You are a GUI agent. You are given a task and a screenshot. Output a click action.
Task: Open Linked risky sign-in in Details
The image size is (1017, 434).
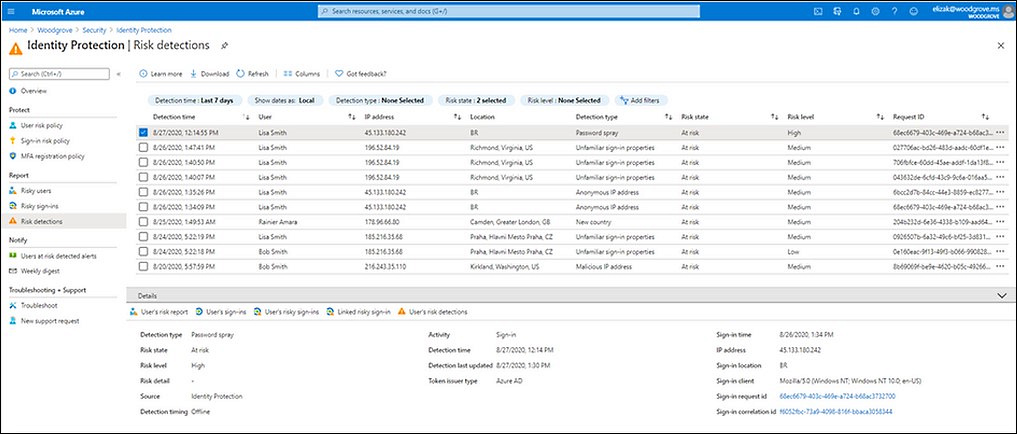(x=359, y=312)
